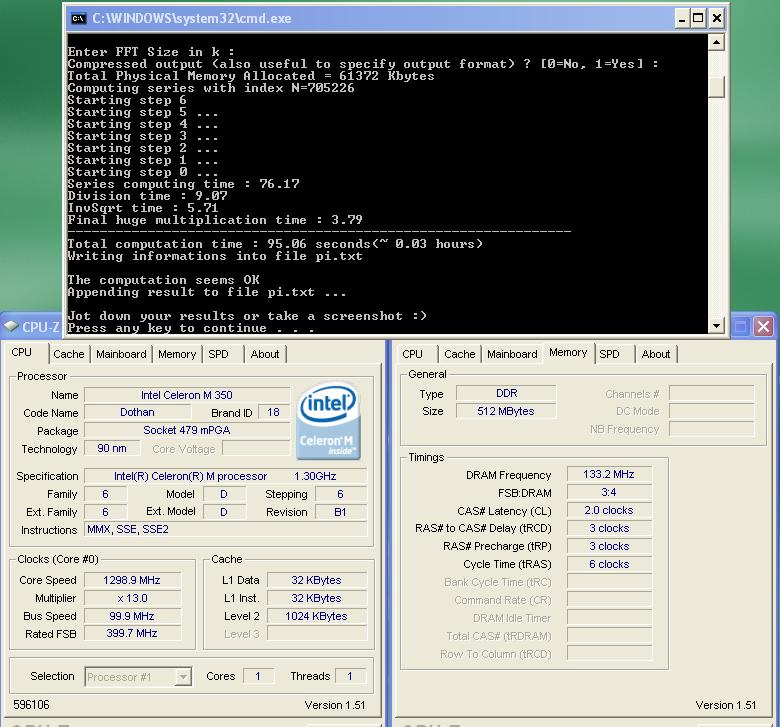Viewport: 780px width, 727px height.
Task: Click the empty Core Voltage field
Action: pyautogui.click(x=256, y=448)
